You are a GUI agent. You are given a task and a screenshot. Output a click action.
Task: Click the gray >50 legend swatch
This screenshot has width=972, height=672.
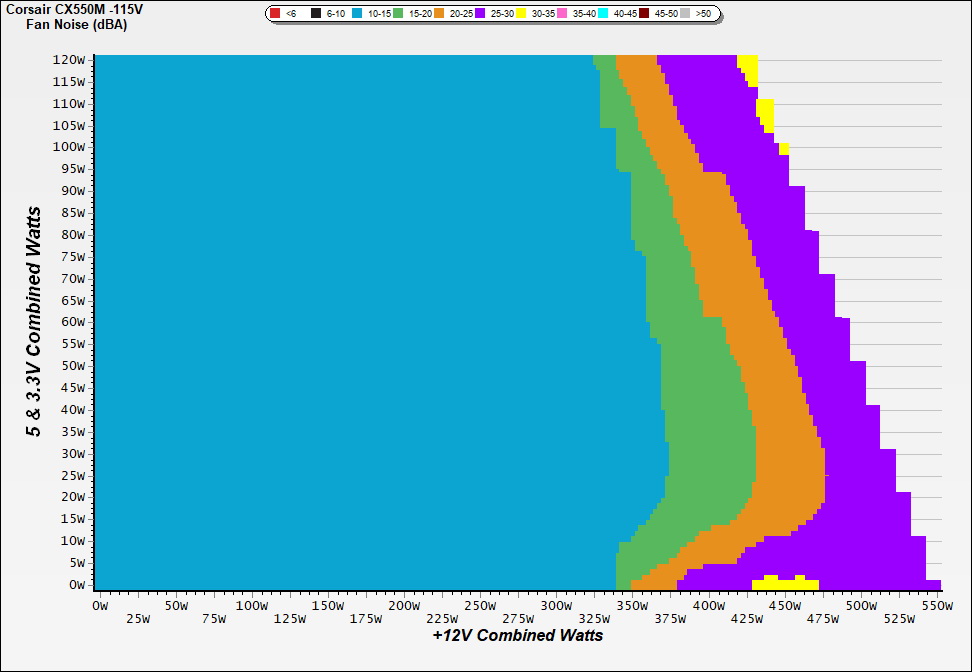pos(686,14)
